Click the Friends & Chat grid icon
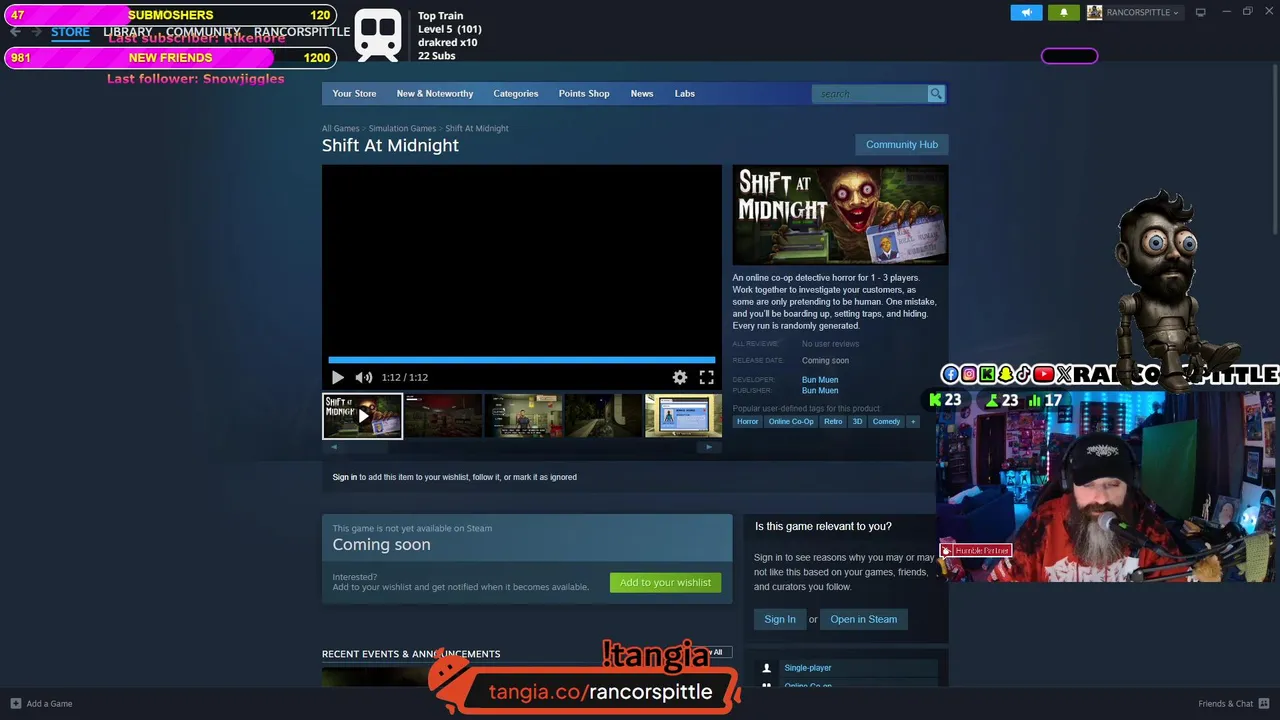Image resolution: width=1280 pixels, height=720 pixels. [1263, 704]
